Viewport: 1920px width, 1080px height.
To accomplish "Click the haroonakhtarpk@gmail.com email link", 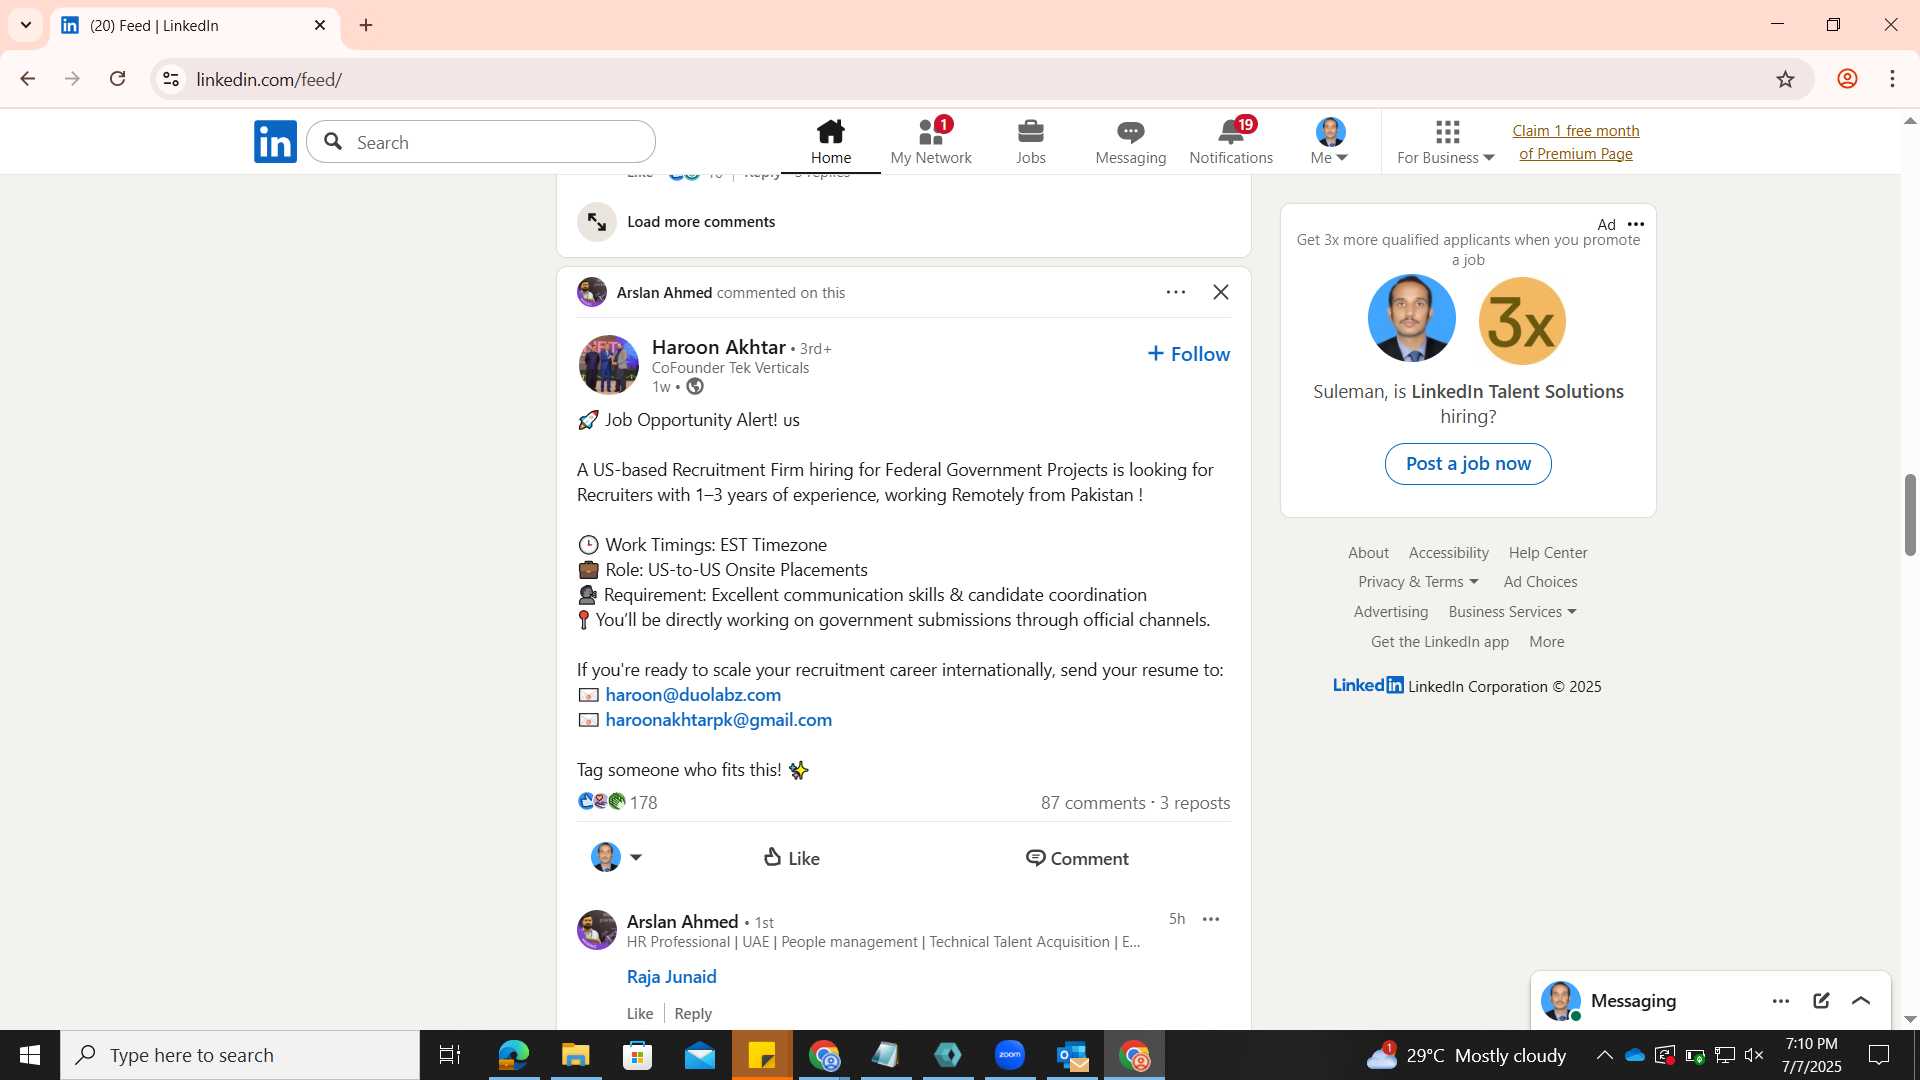I will tap(718, 719).
